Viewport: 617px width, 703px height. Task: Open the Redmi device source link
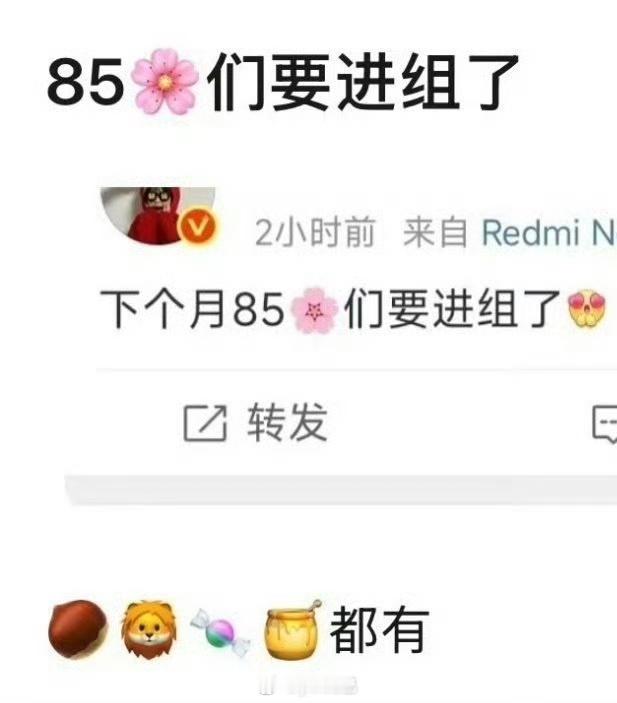549,233
